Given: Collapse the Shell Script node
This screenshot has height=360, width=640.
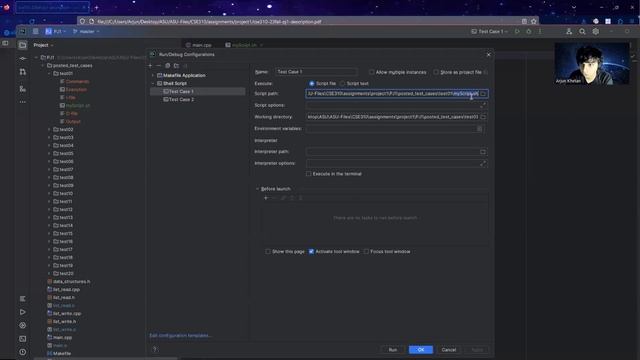Looking at the screenshot, I should 153,83.
